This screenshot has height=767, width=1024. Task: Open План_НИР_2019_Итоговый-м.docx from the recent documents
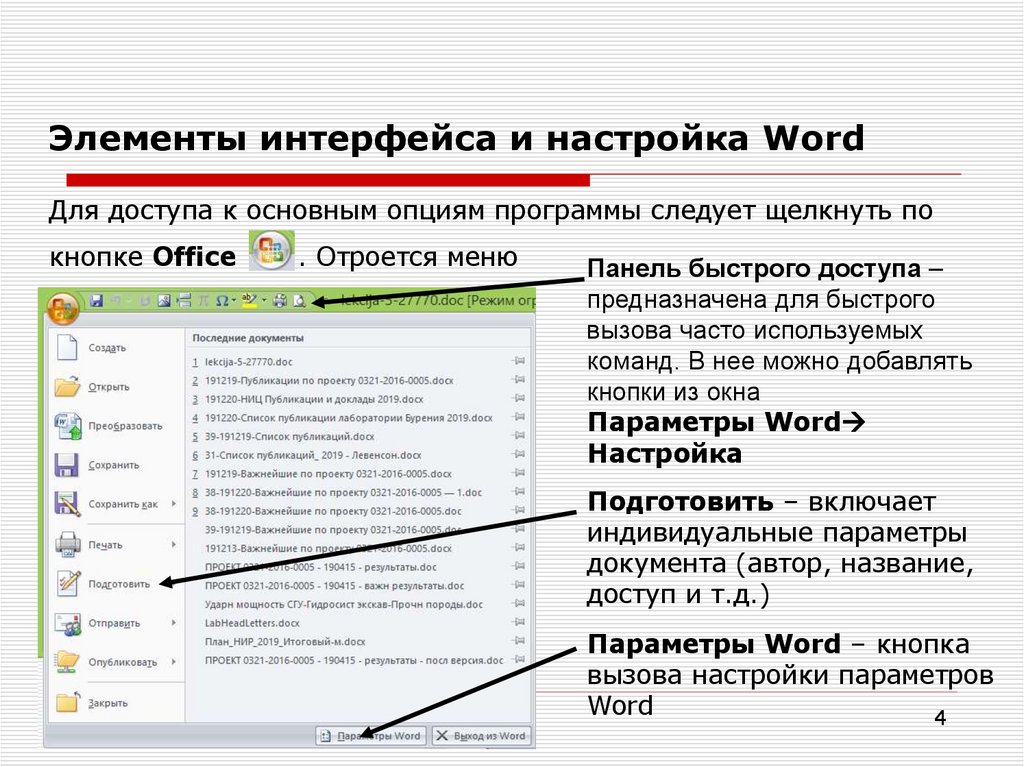(285, 642)
